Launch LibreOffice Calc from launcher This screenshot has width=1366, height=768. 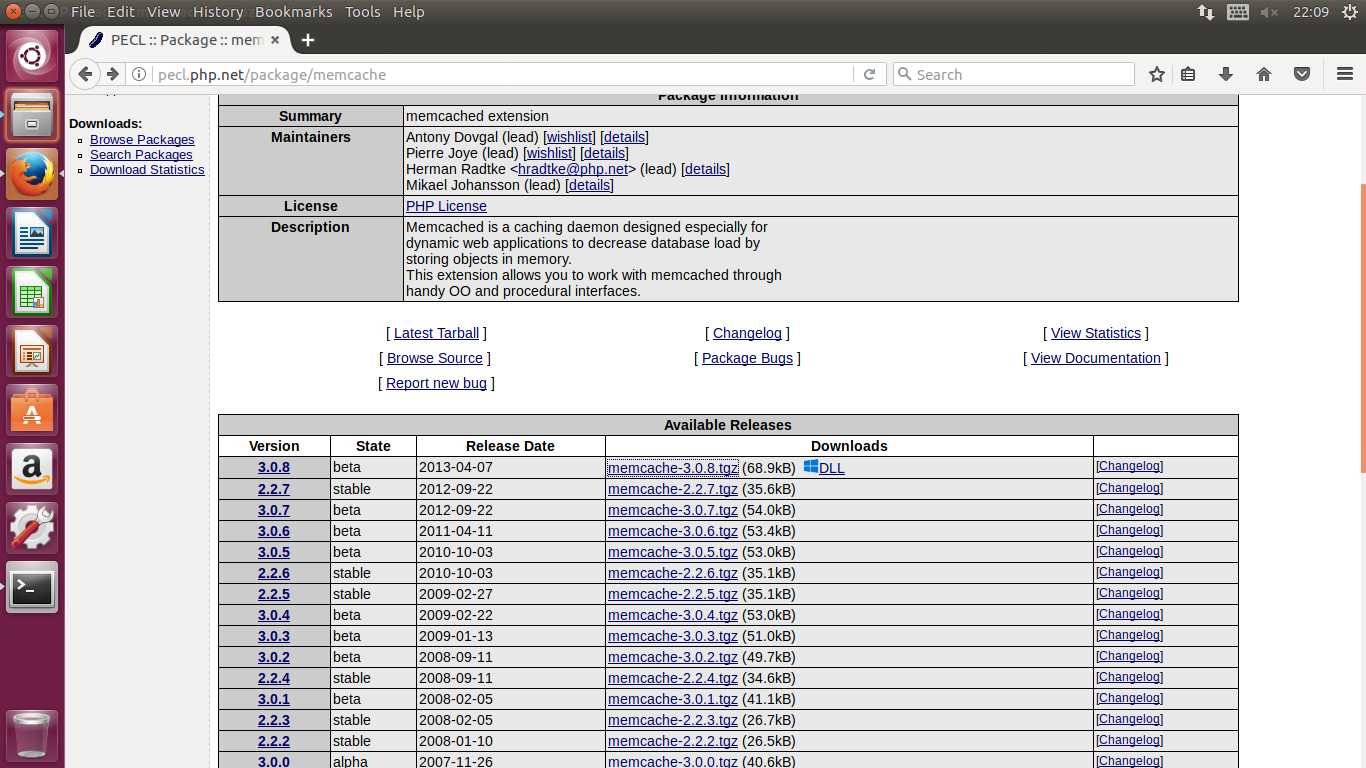(x=32, y=293)
